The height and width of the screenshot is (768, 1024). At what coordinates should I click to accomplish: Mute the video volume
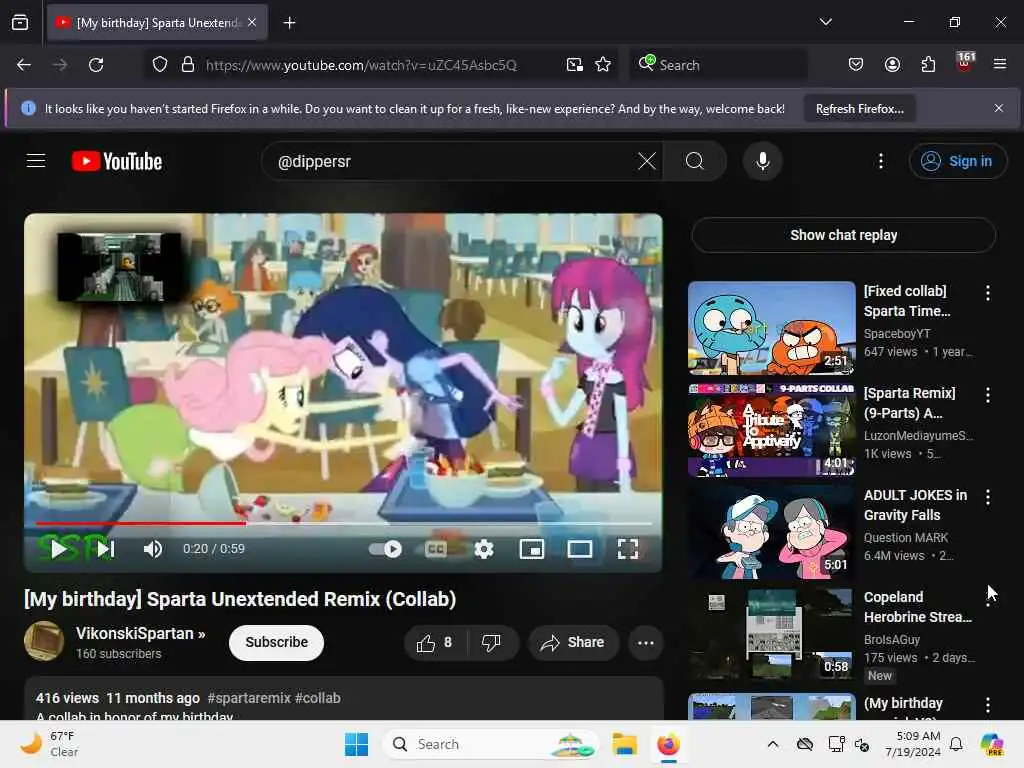[152, 549]
